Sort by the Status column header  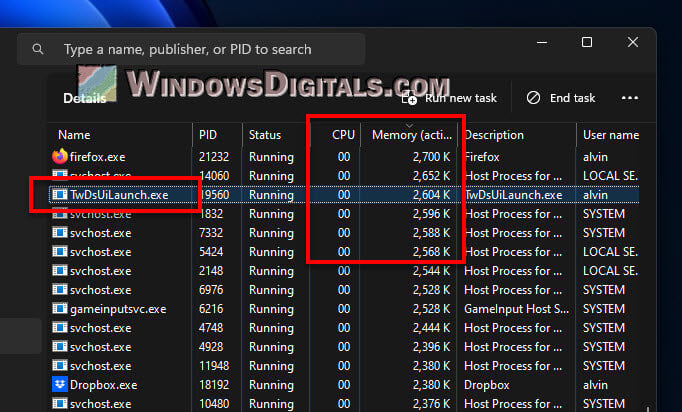pos(265,135)
